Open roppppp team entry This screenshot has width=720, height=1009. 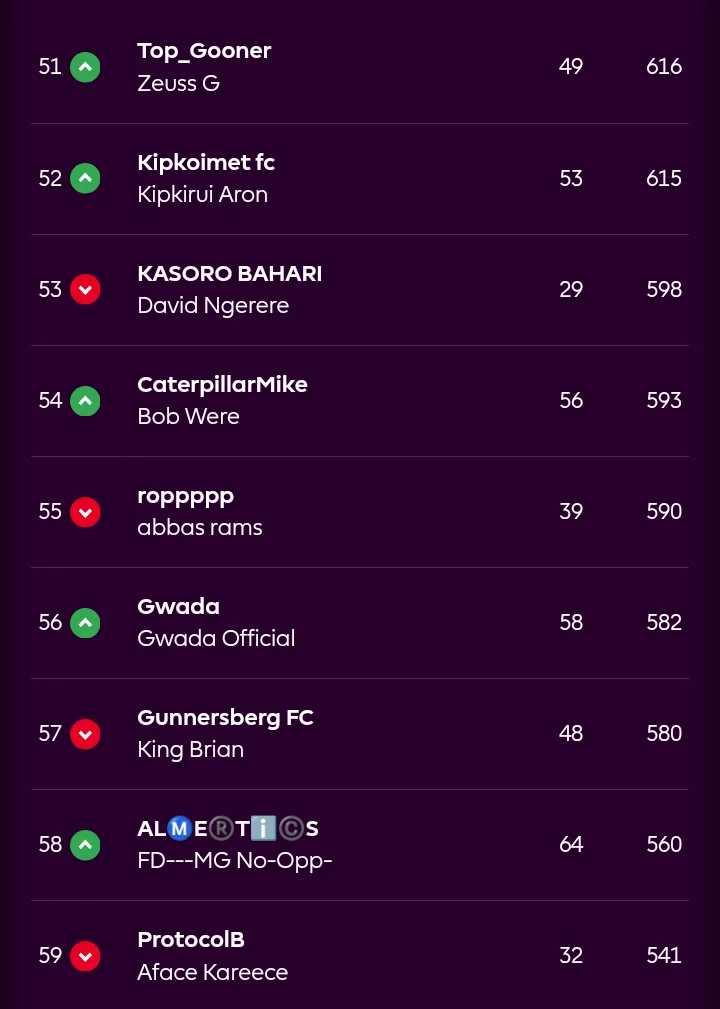[x=185, y=496]
